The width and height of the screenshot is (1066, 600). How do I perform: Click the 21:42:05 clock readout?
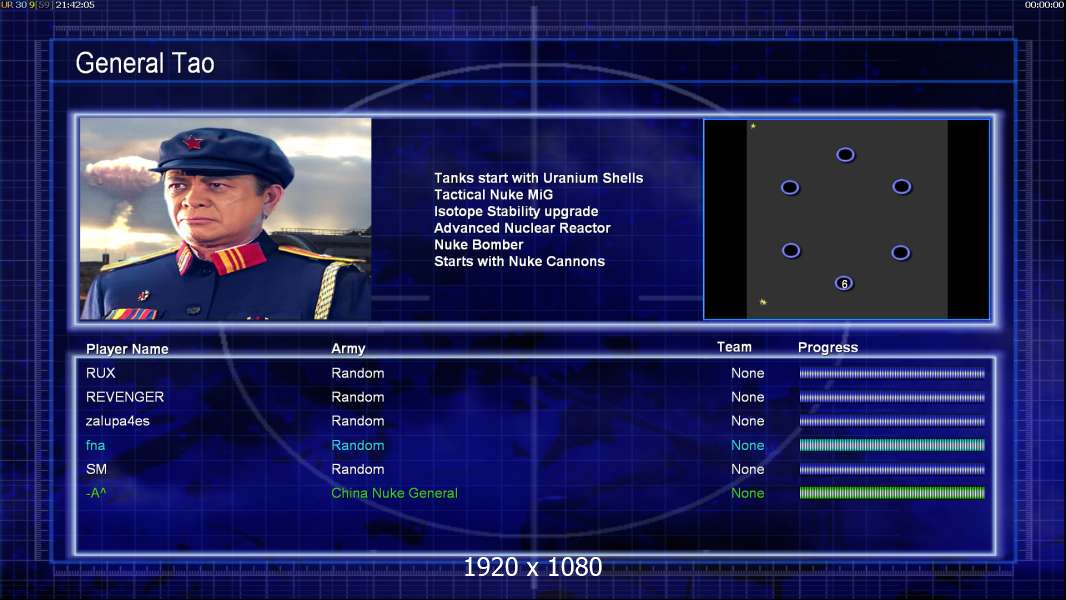75,5
